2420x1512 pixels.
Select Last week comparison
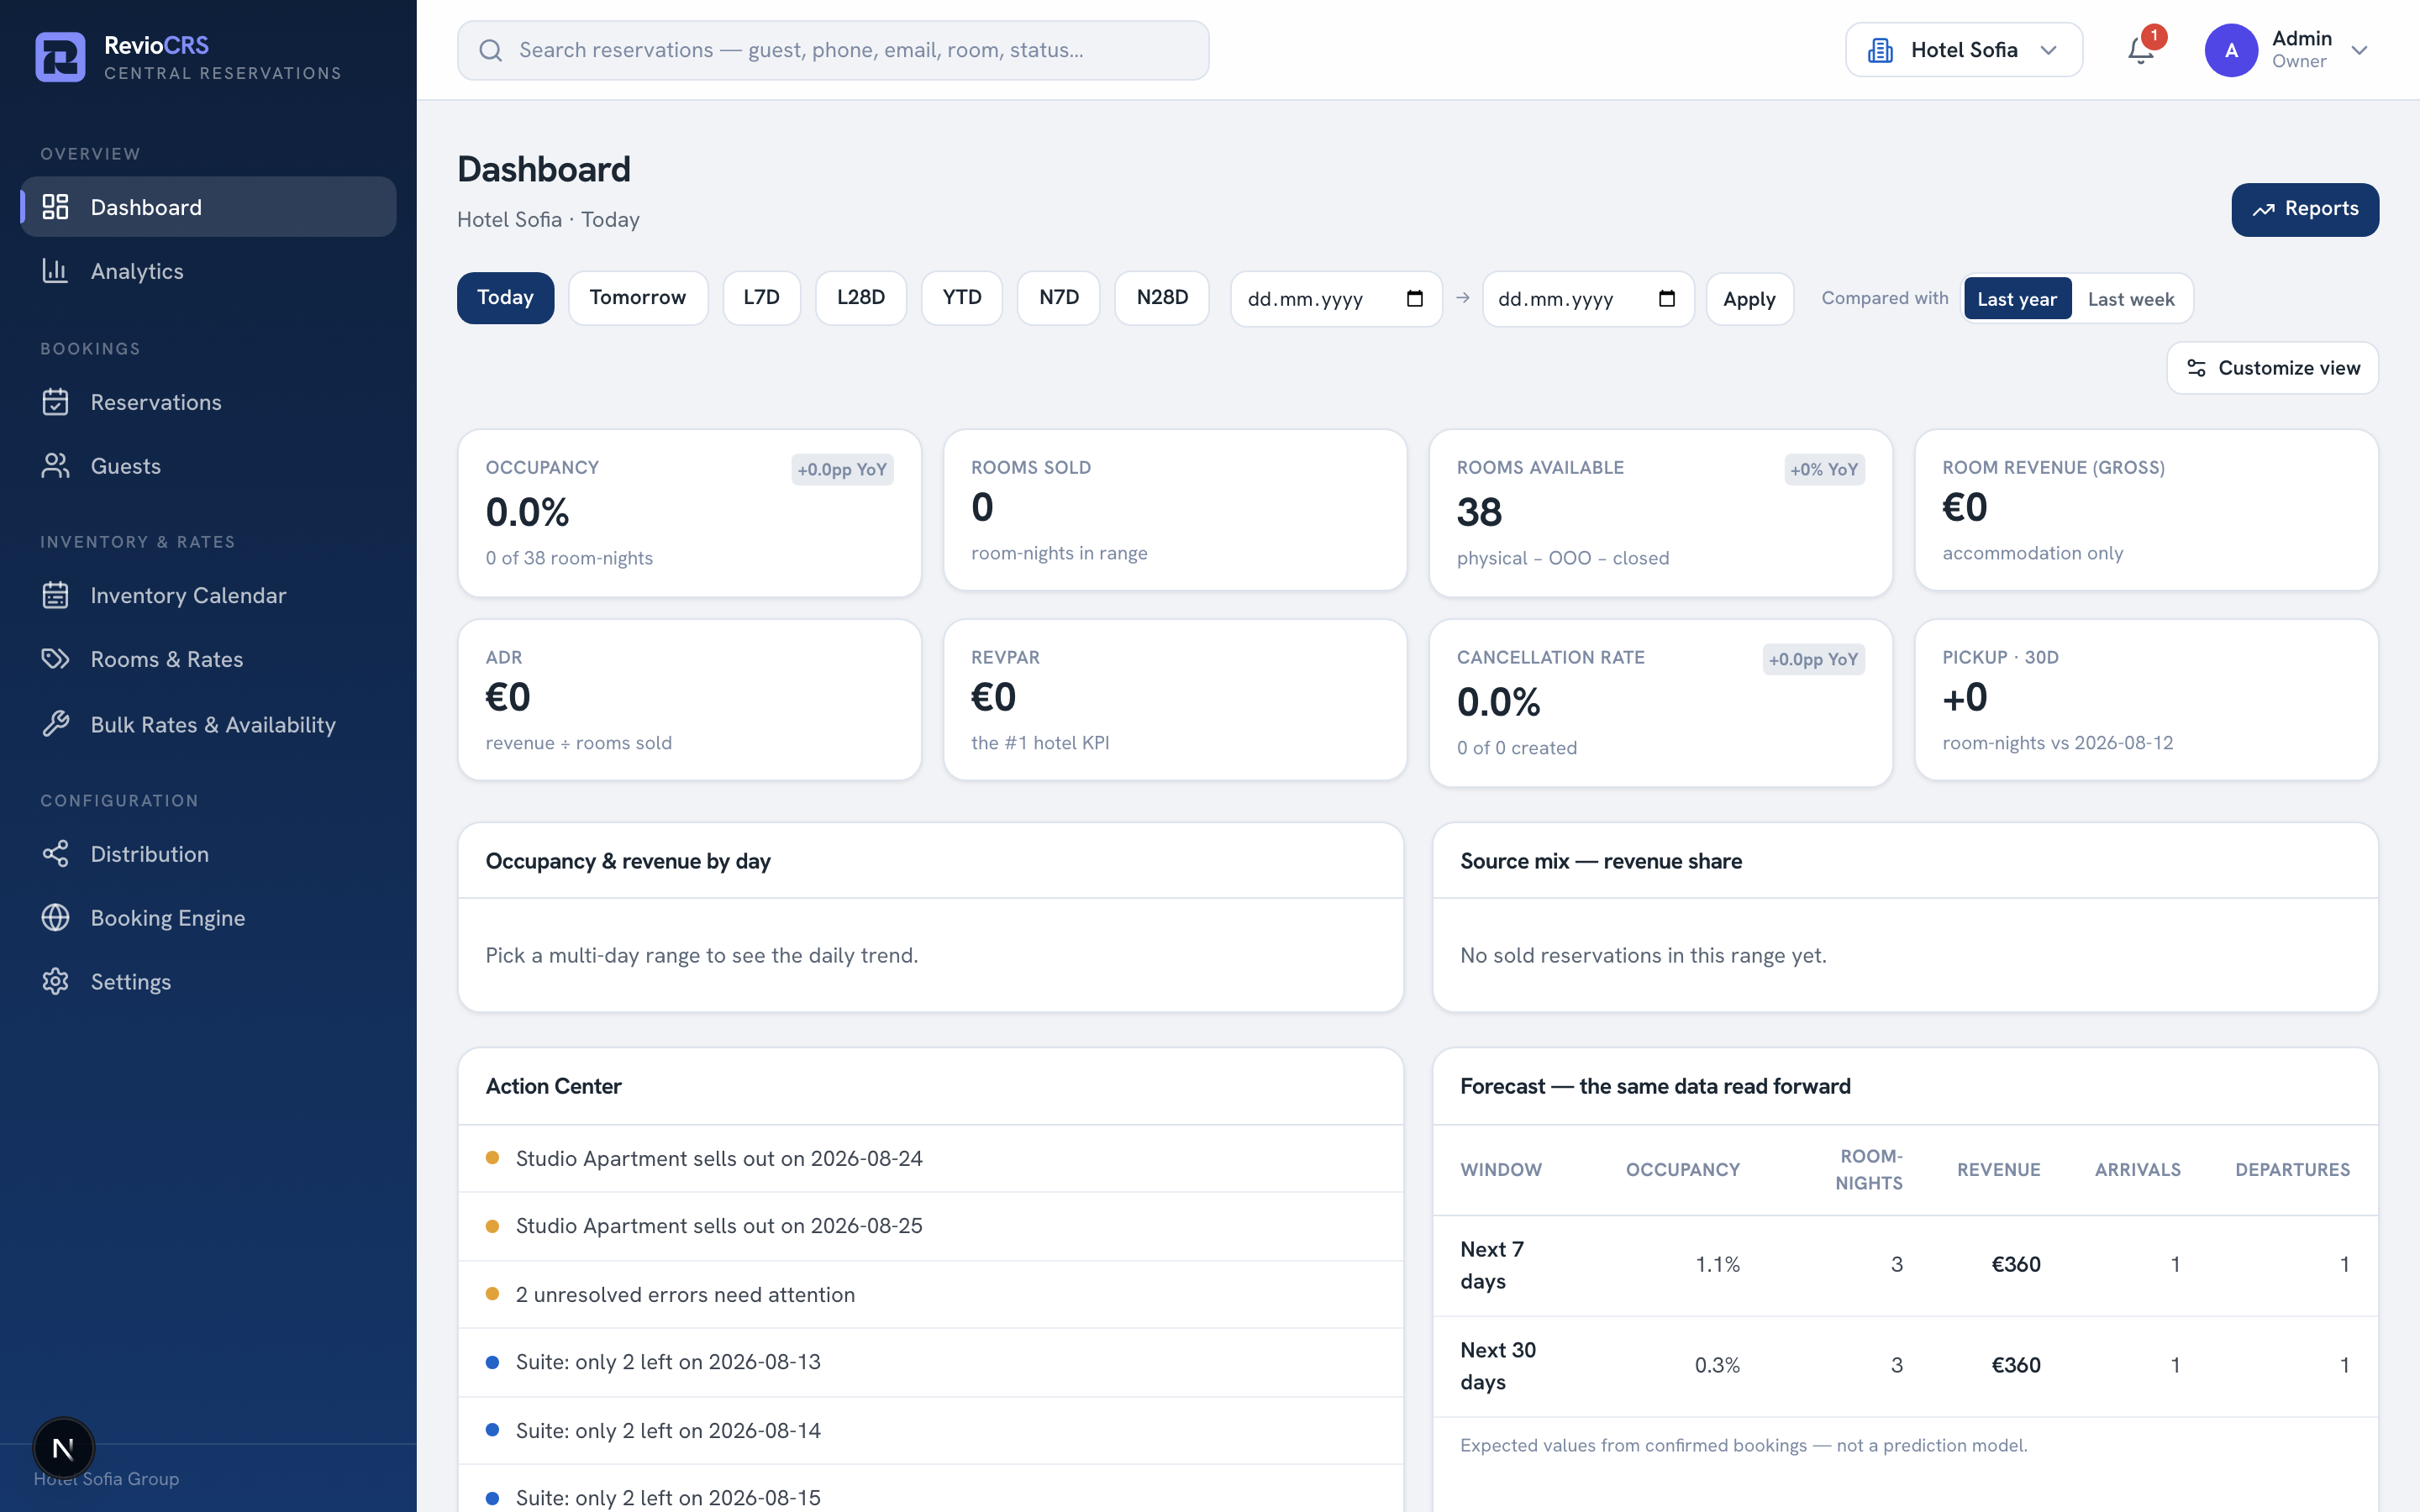click(2130, 299)
